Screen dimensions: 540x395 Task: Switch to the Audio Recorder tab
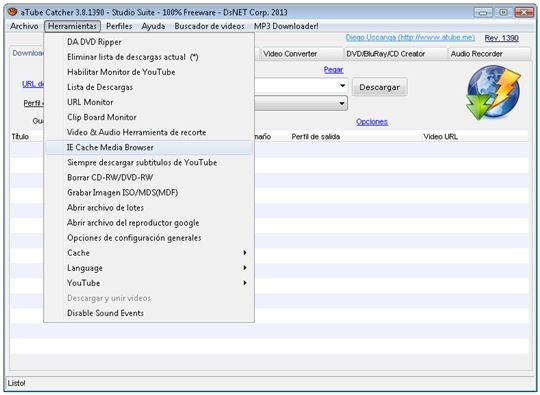coord(488,54)
